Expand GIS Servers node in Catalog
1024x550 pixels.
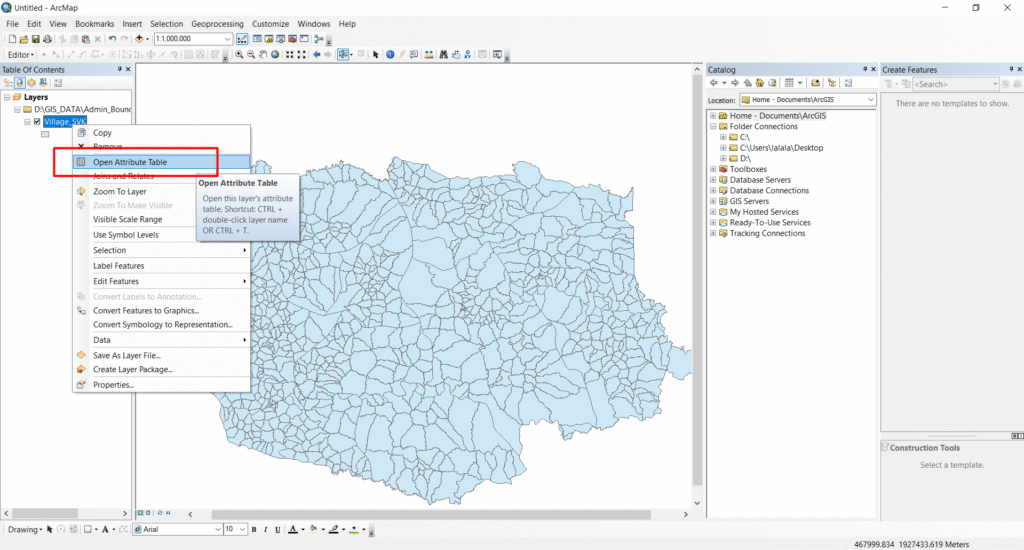pos(713,201)
